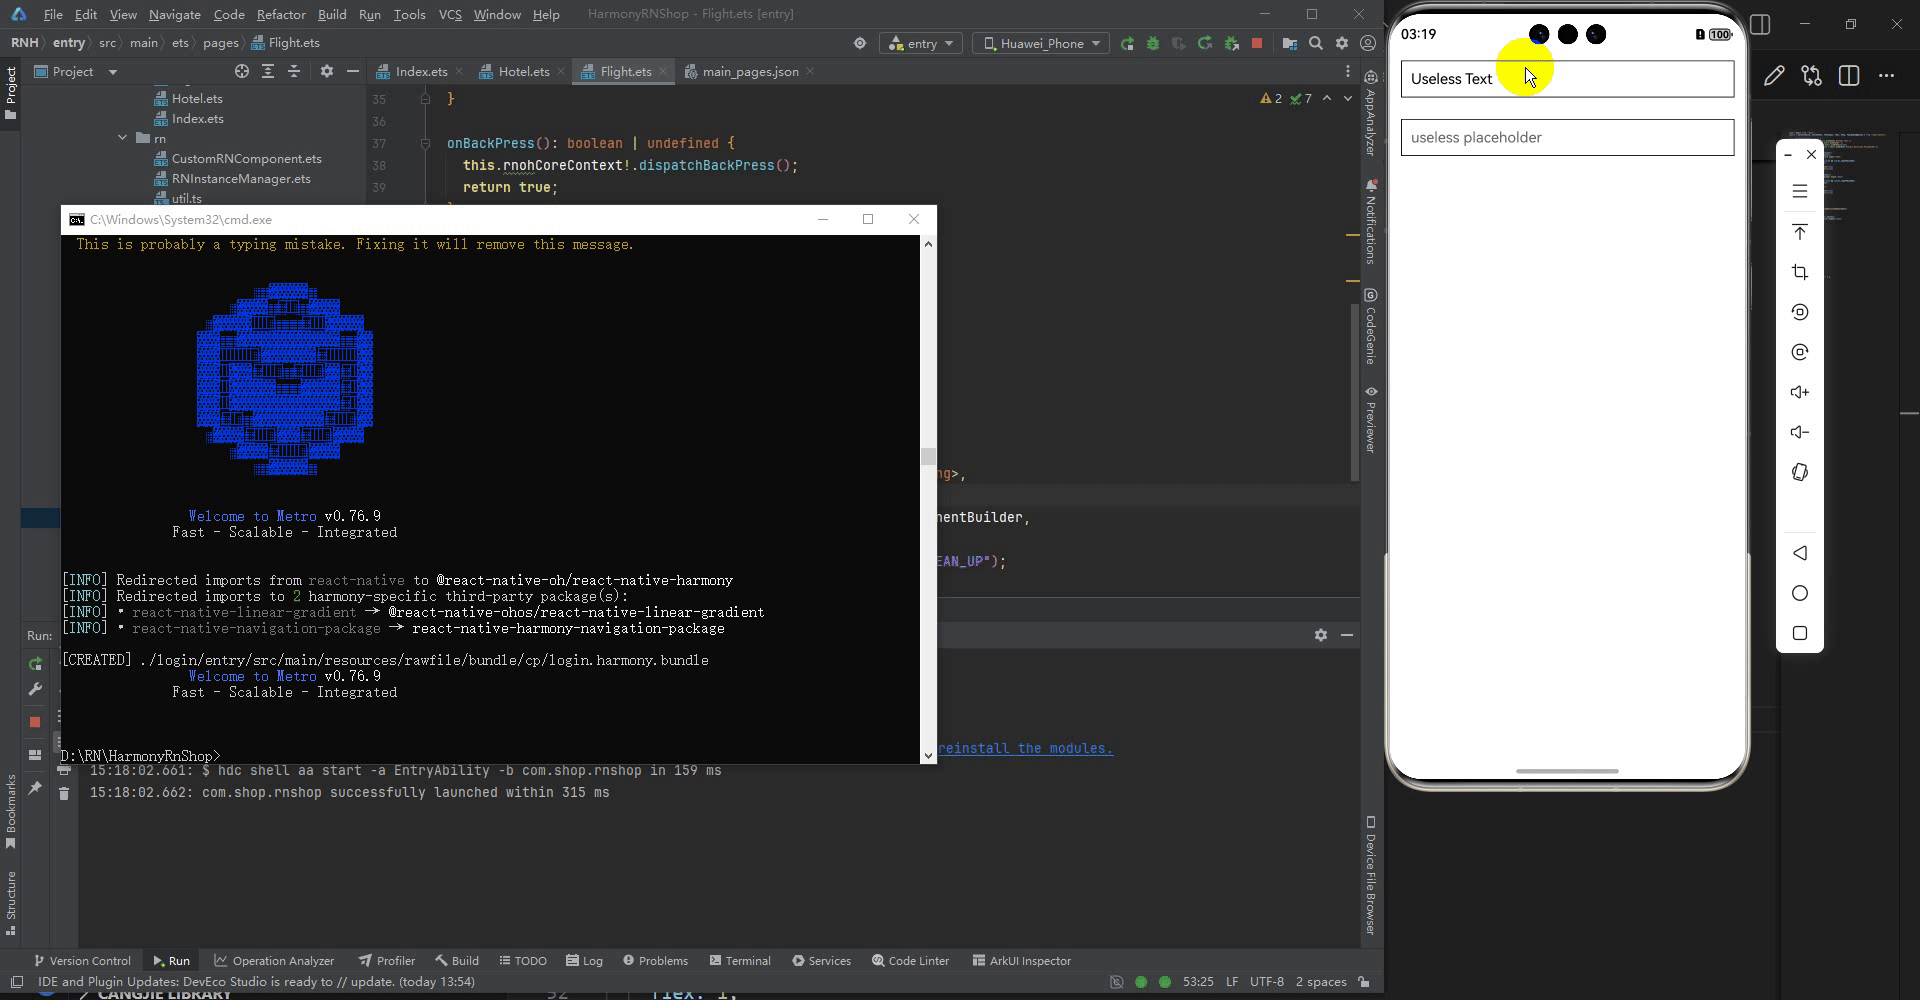Open emulator recent apps square button
Viewport: 1920px width, 1000px height.
[1800, 633]
